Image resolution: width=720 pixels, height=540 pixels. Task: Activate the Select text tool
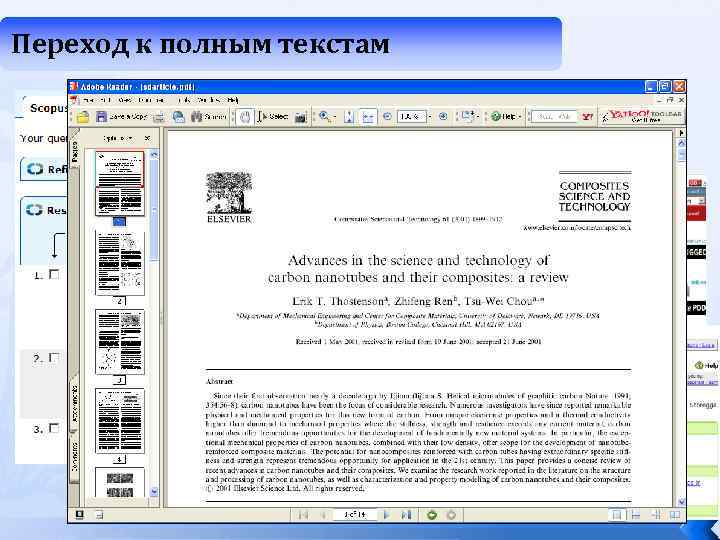(273, 117)
